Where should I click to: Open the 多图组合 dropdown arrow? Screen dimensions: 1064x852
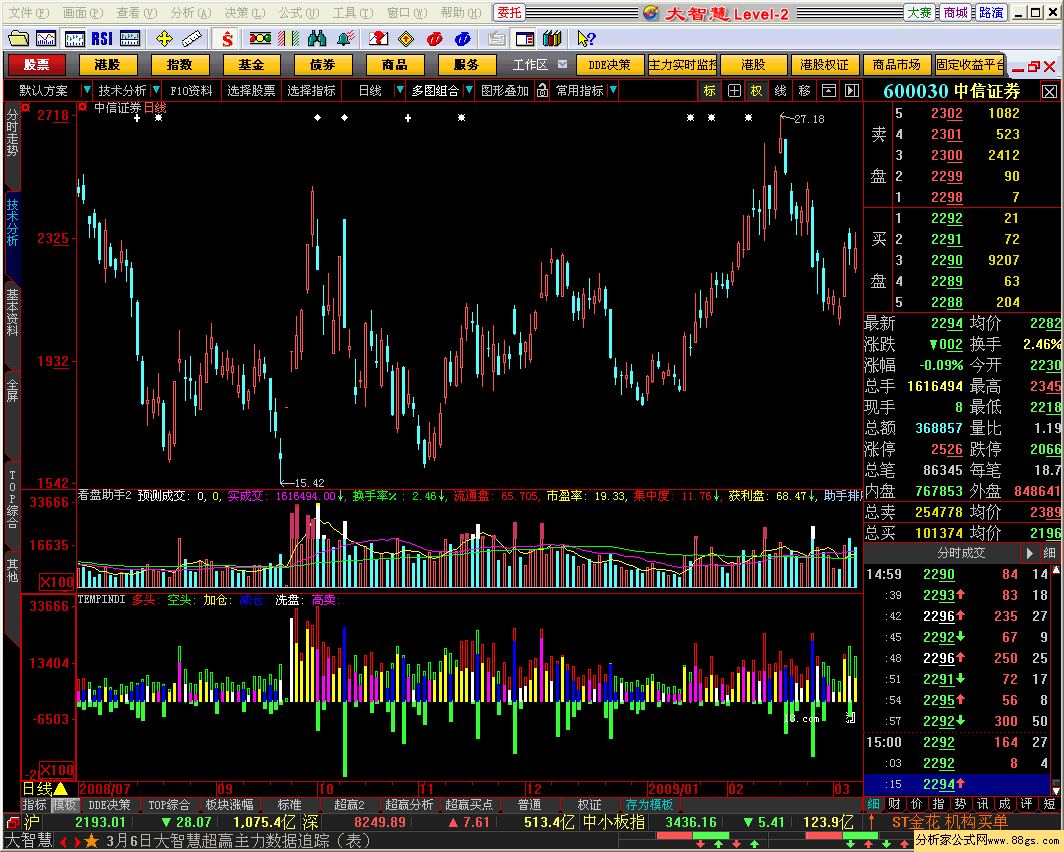pyautogui.click(x=469, y=90)
